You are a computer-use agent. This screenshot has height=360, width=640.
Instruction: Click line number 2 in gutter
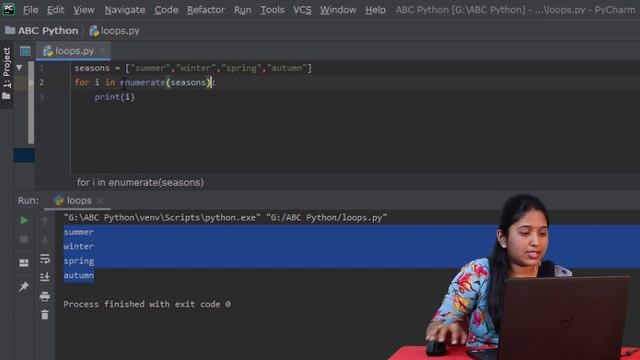tap(41, 82)
